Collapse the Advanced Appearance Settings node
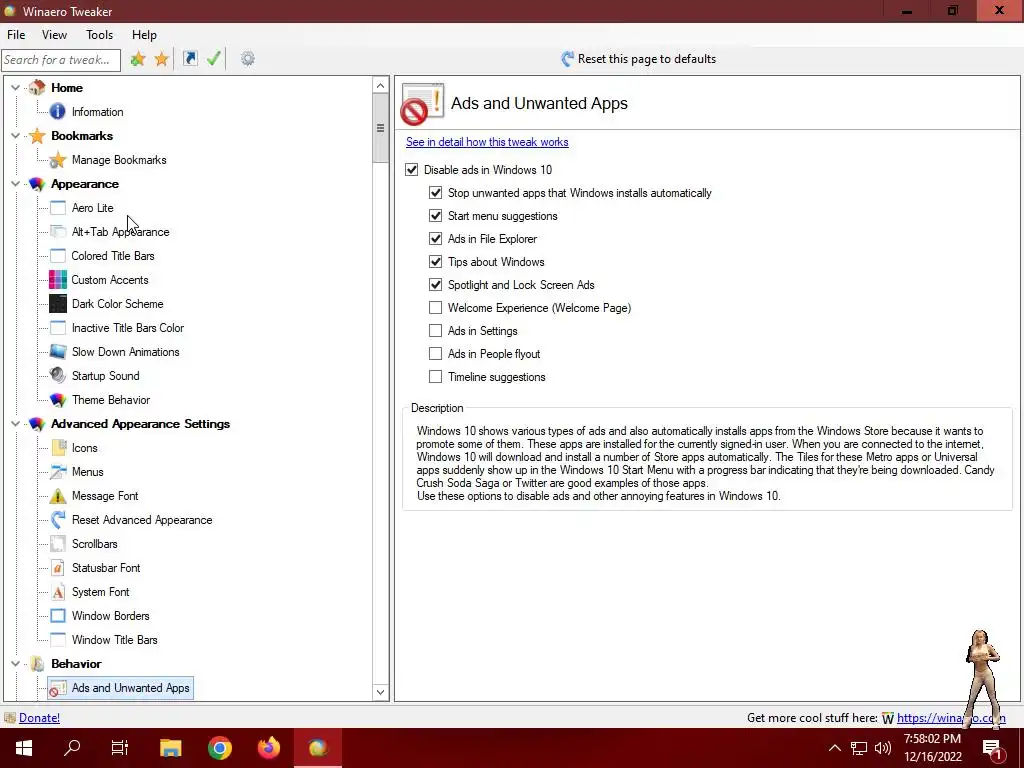Viewport: 1024px width, 768px height. coord(15,424)
